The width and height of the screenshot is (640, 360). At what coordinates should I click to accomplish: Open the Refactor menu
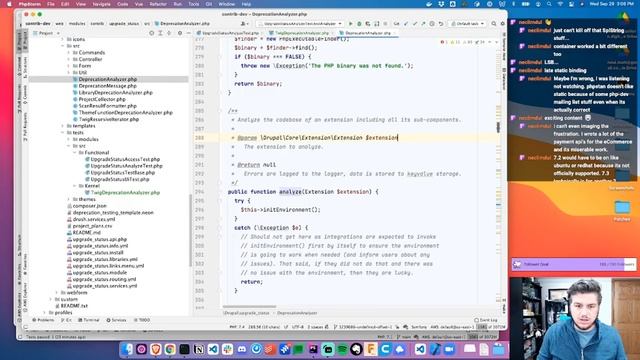[x=158, y=4]
